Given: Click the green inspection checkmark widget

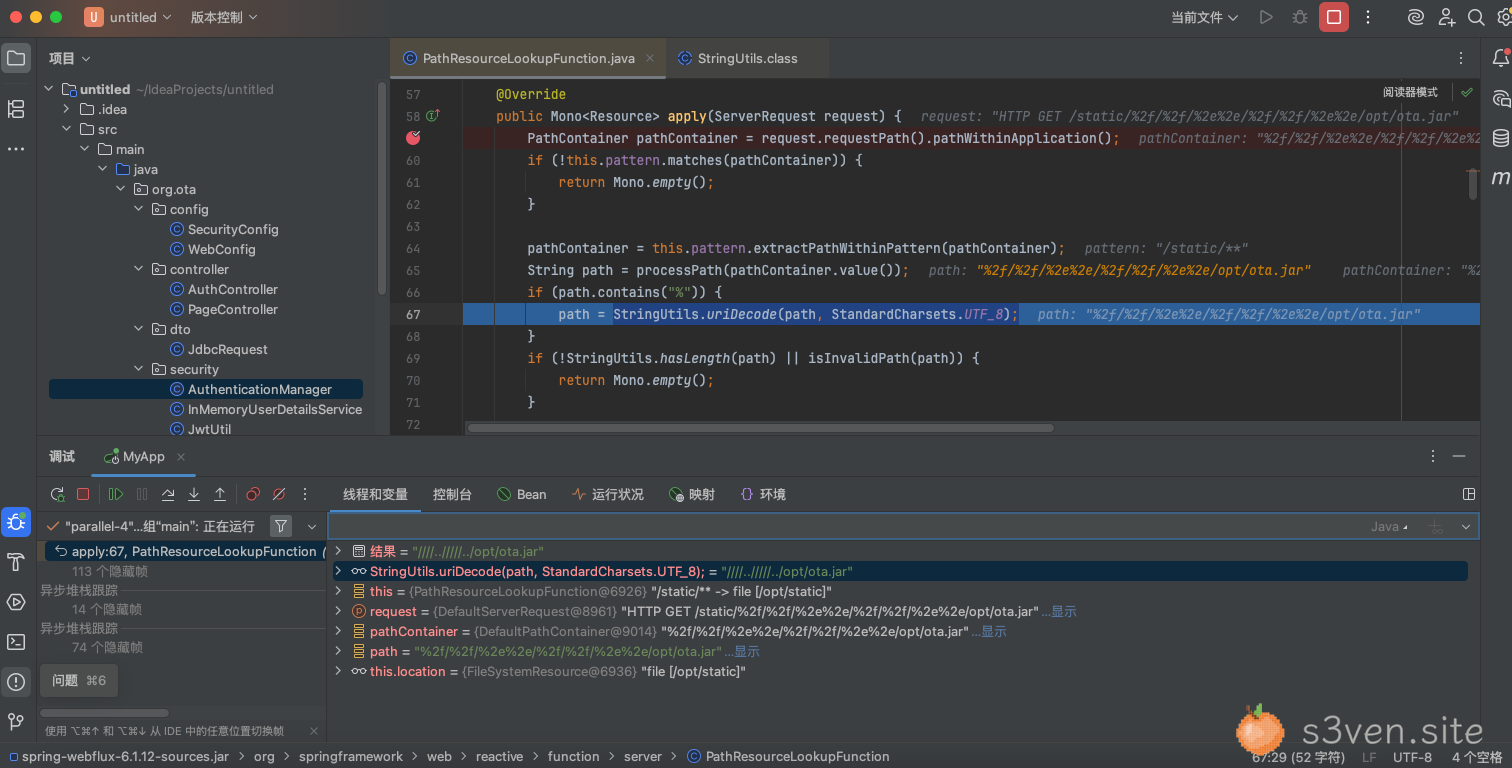Looking at the screenshot, I should pyautogui.click(x=1467, y=92).
